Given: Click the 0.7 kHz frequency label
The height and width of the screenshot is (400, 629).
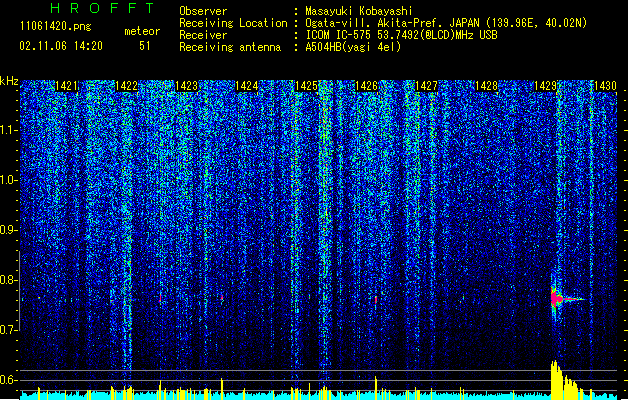Looking at the screenshot, I should click(9, 330).
